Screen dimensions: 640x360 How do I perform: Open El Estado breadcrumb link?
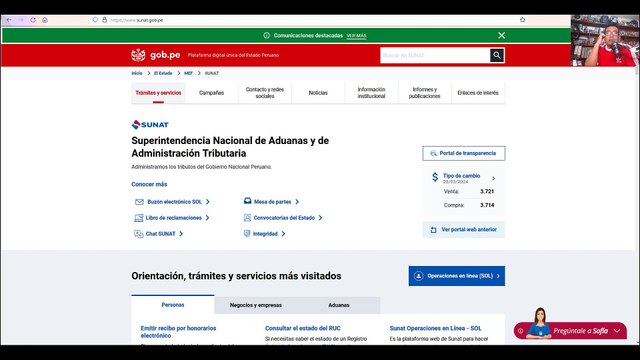(163, 73)
